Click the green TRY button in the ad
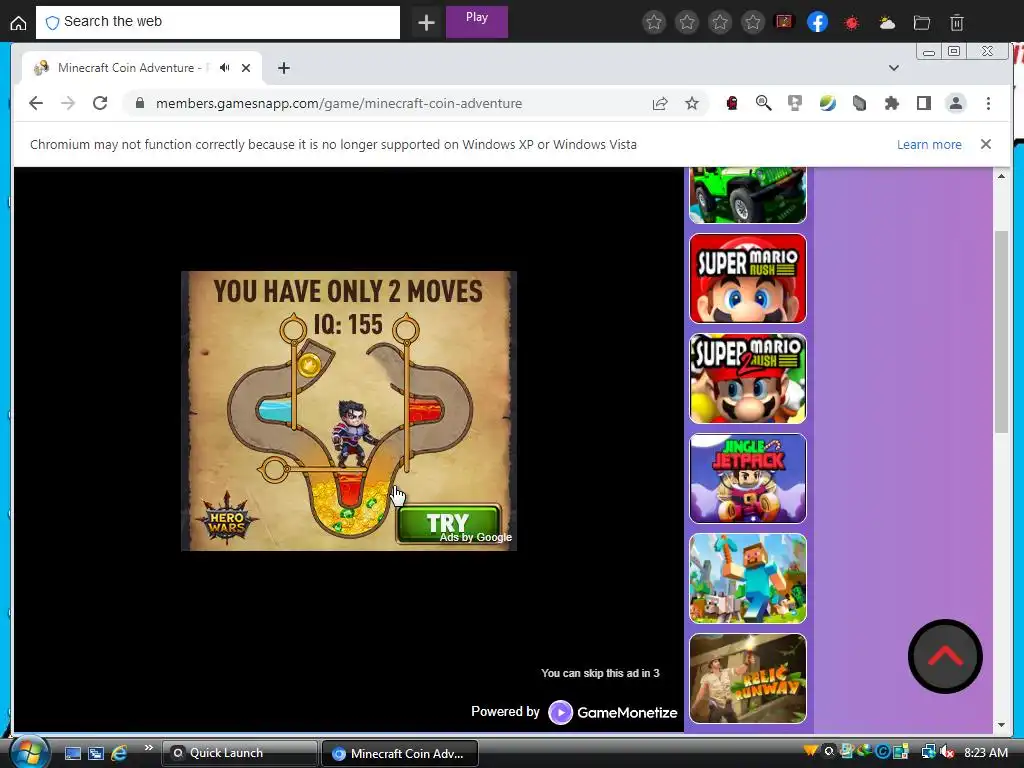Viewport: 1024px width, 768px height. (x=449, y=523)
